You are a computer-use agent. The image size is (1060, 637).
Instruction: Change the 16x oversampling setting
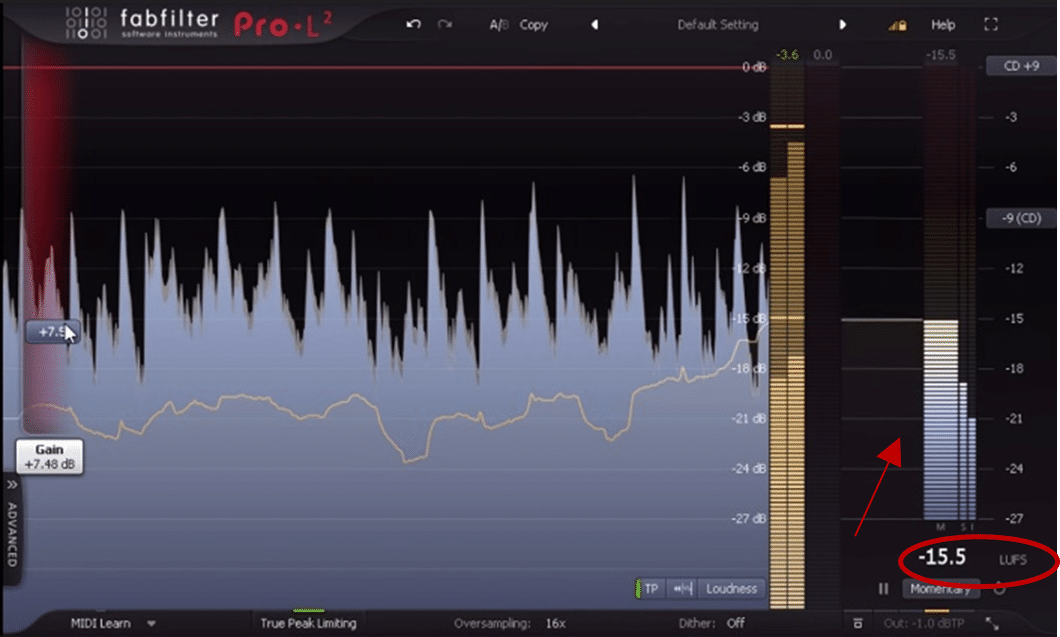pos(556,623)
